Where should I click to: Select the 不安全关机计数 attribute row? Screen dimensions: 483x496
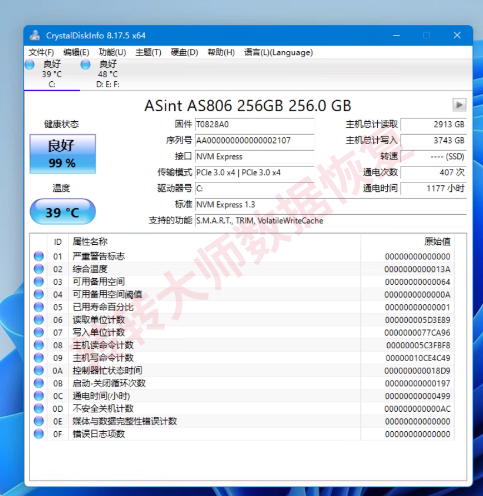click(x=242, y=408)
